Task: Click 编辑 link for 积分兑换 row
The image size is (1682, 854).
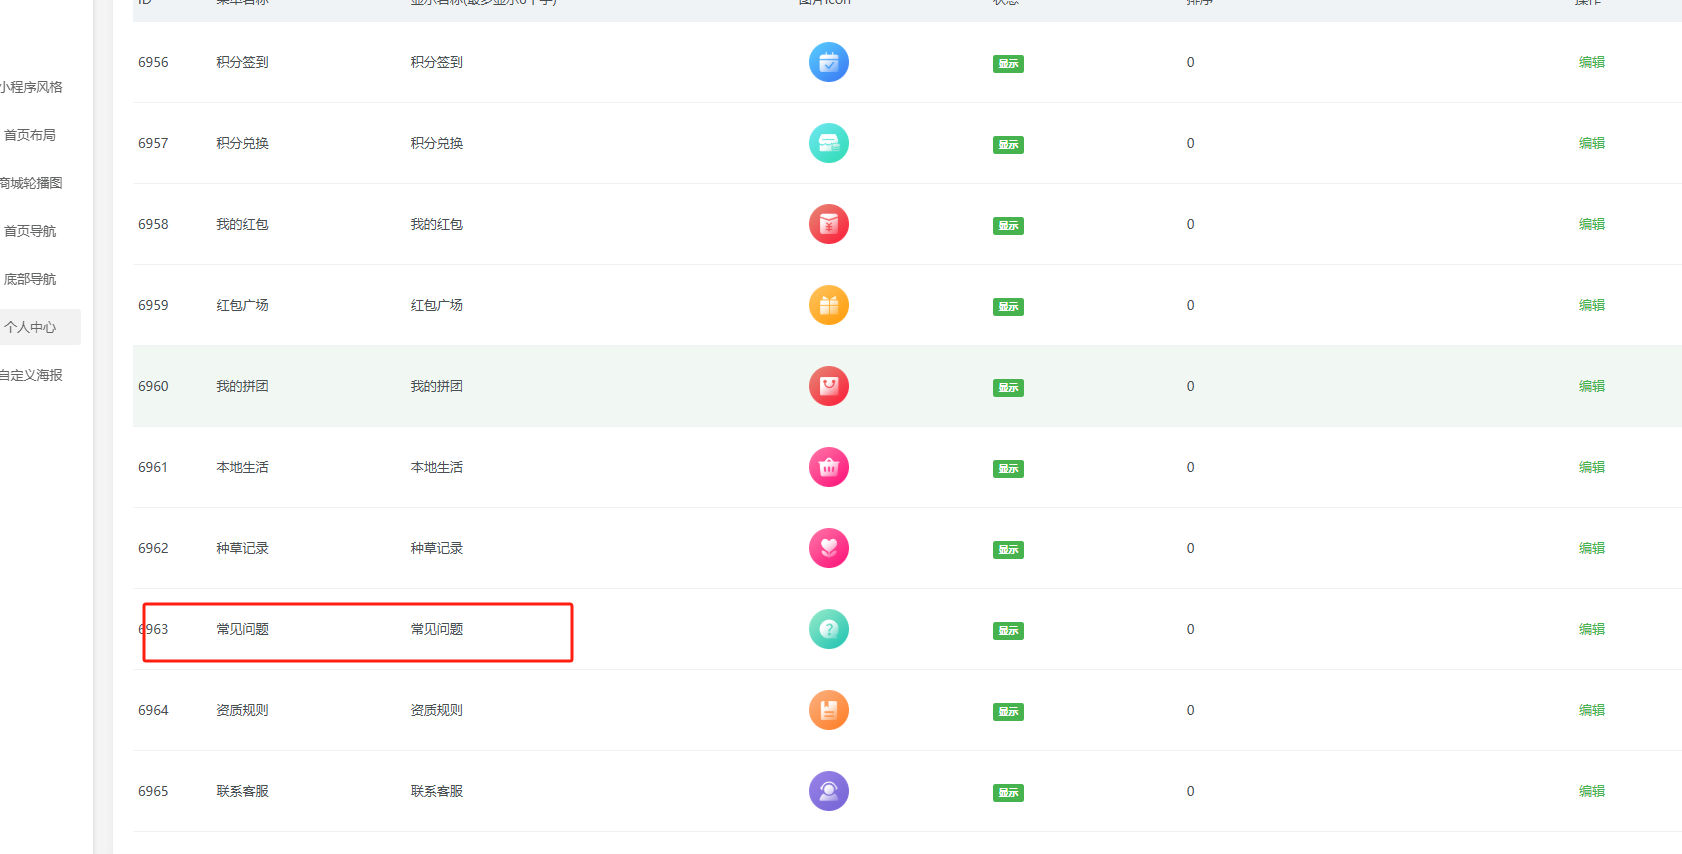Action: tap(1591, 143)
